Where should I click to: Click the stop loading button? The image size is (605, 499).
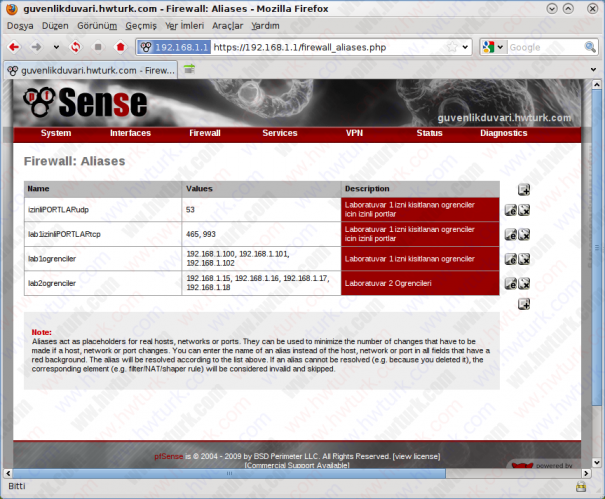[98, 47]
